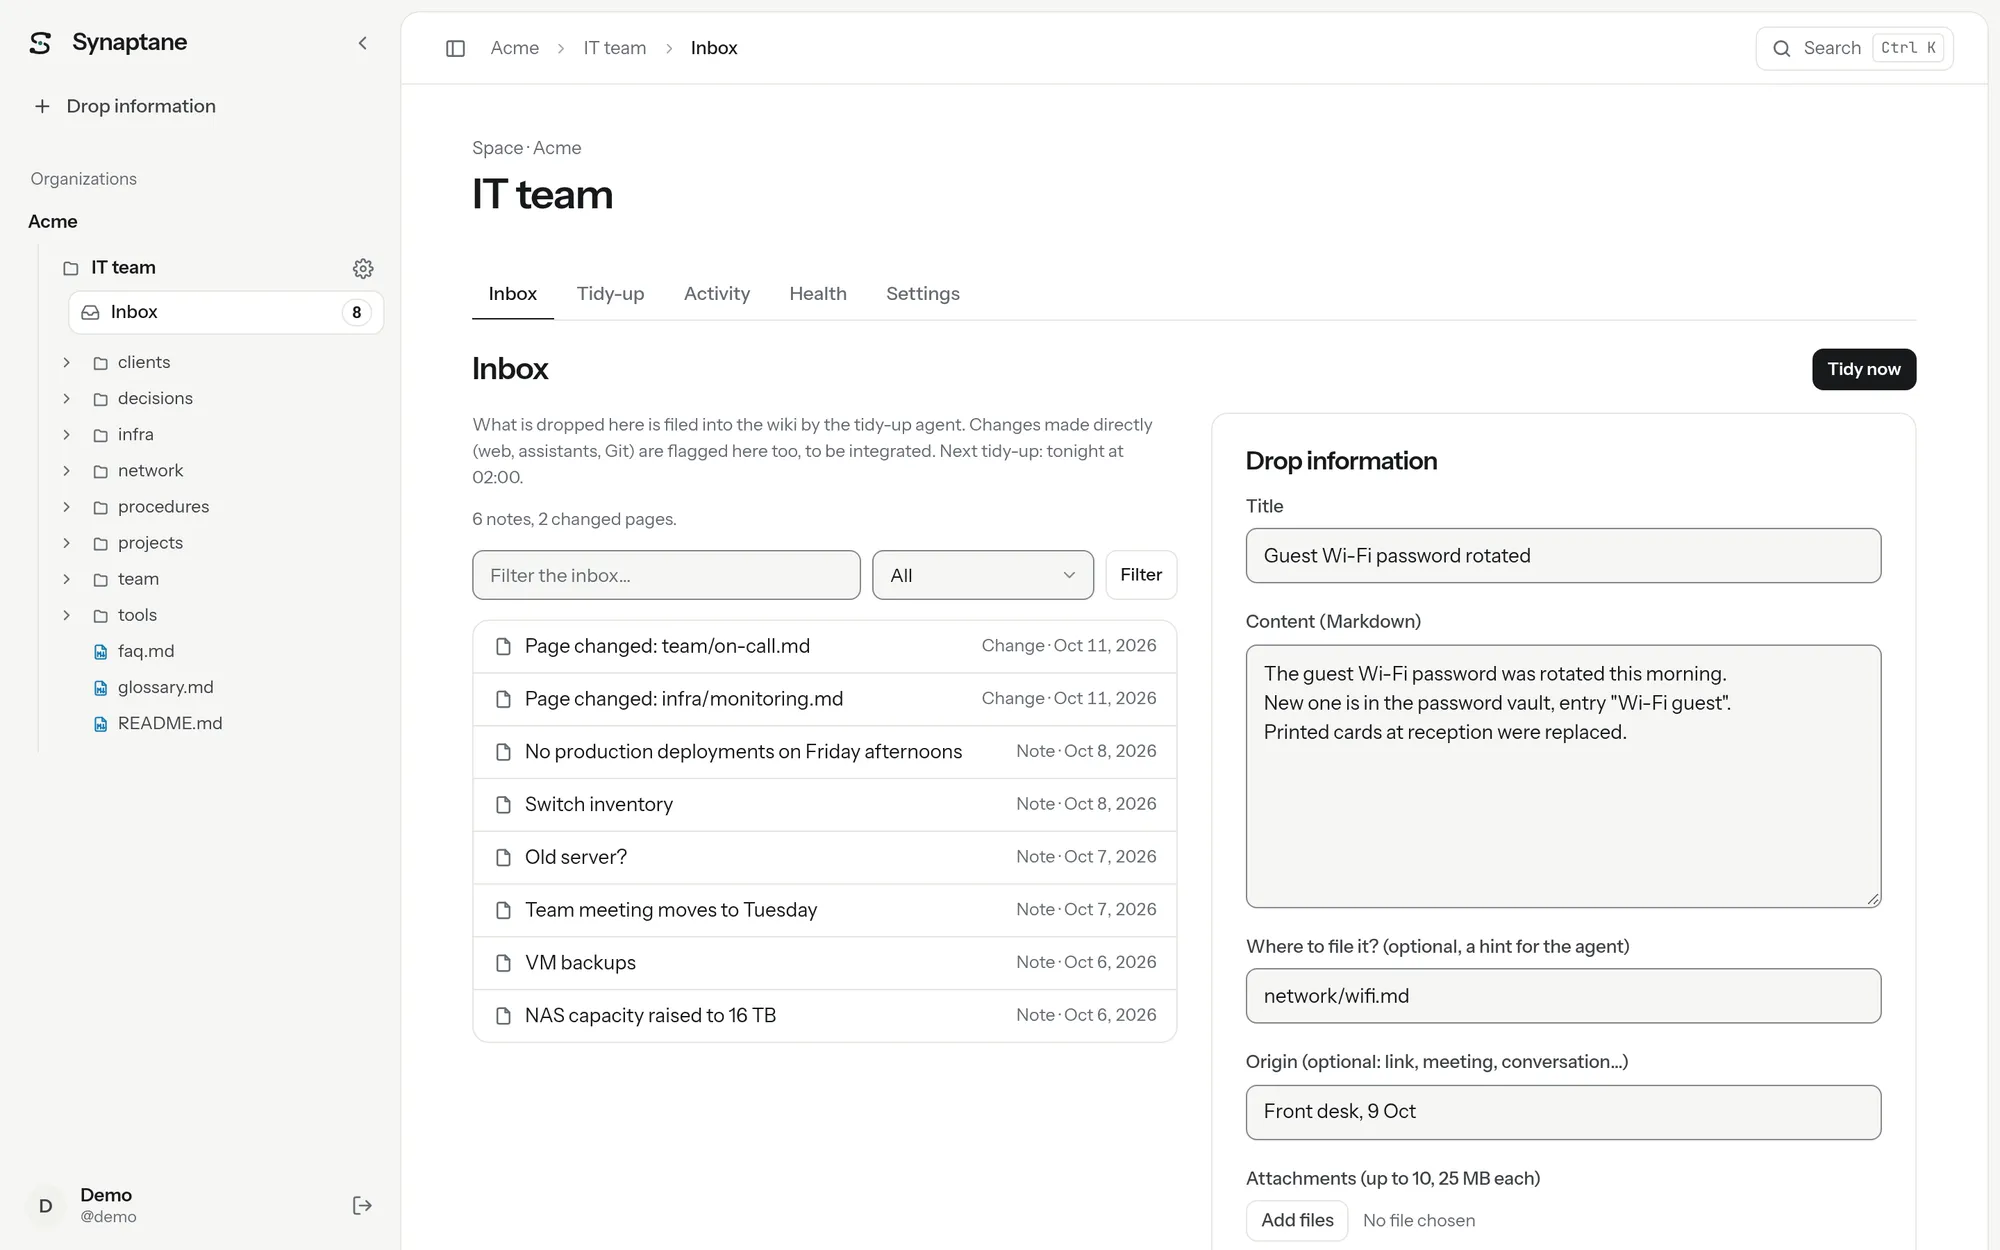Open NAS capacity raised to 16 TB note

click(825, 1015)
